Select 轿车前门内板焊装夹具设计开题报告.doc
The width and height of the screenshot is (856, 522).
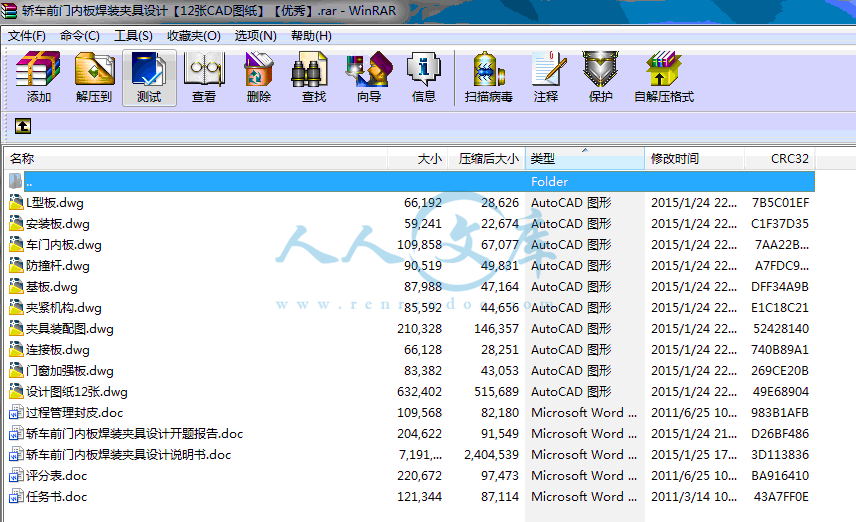coord(134,434)
